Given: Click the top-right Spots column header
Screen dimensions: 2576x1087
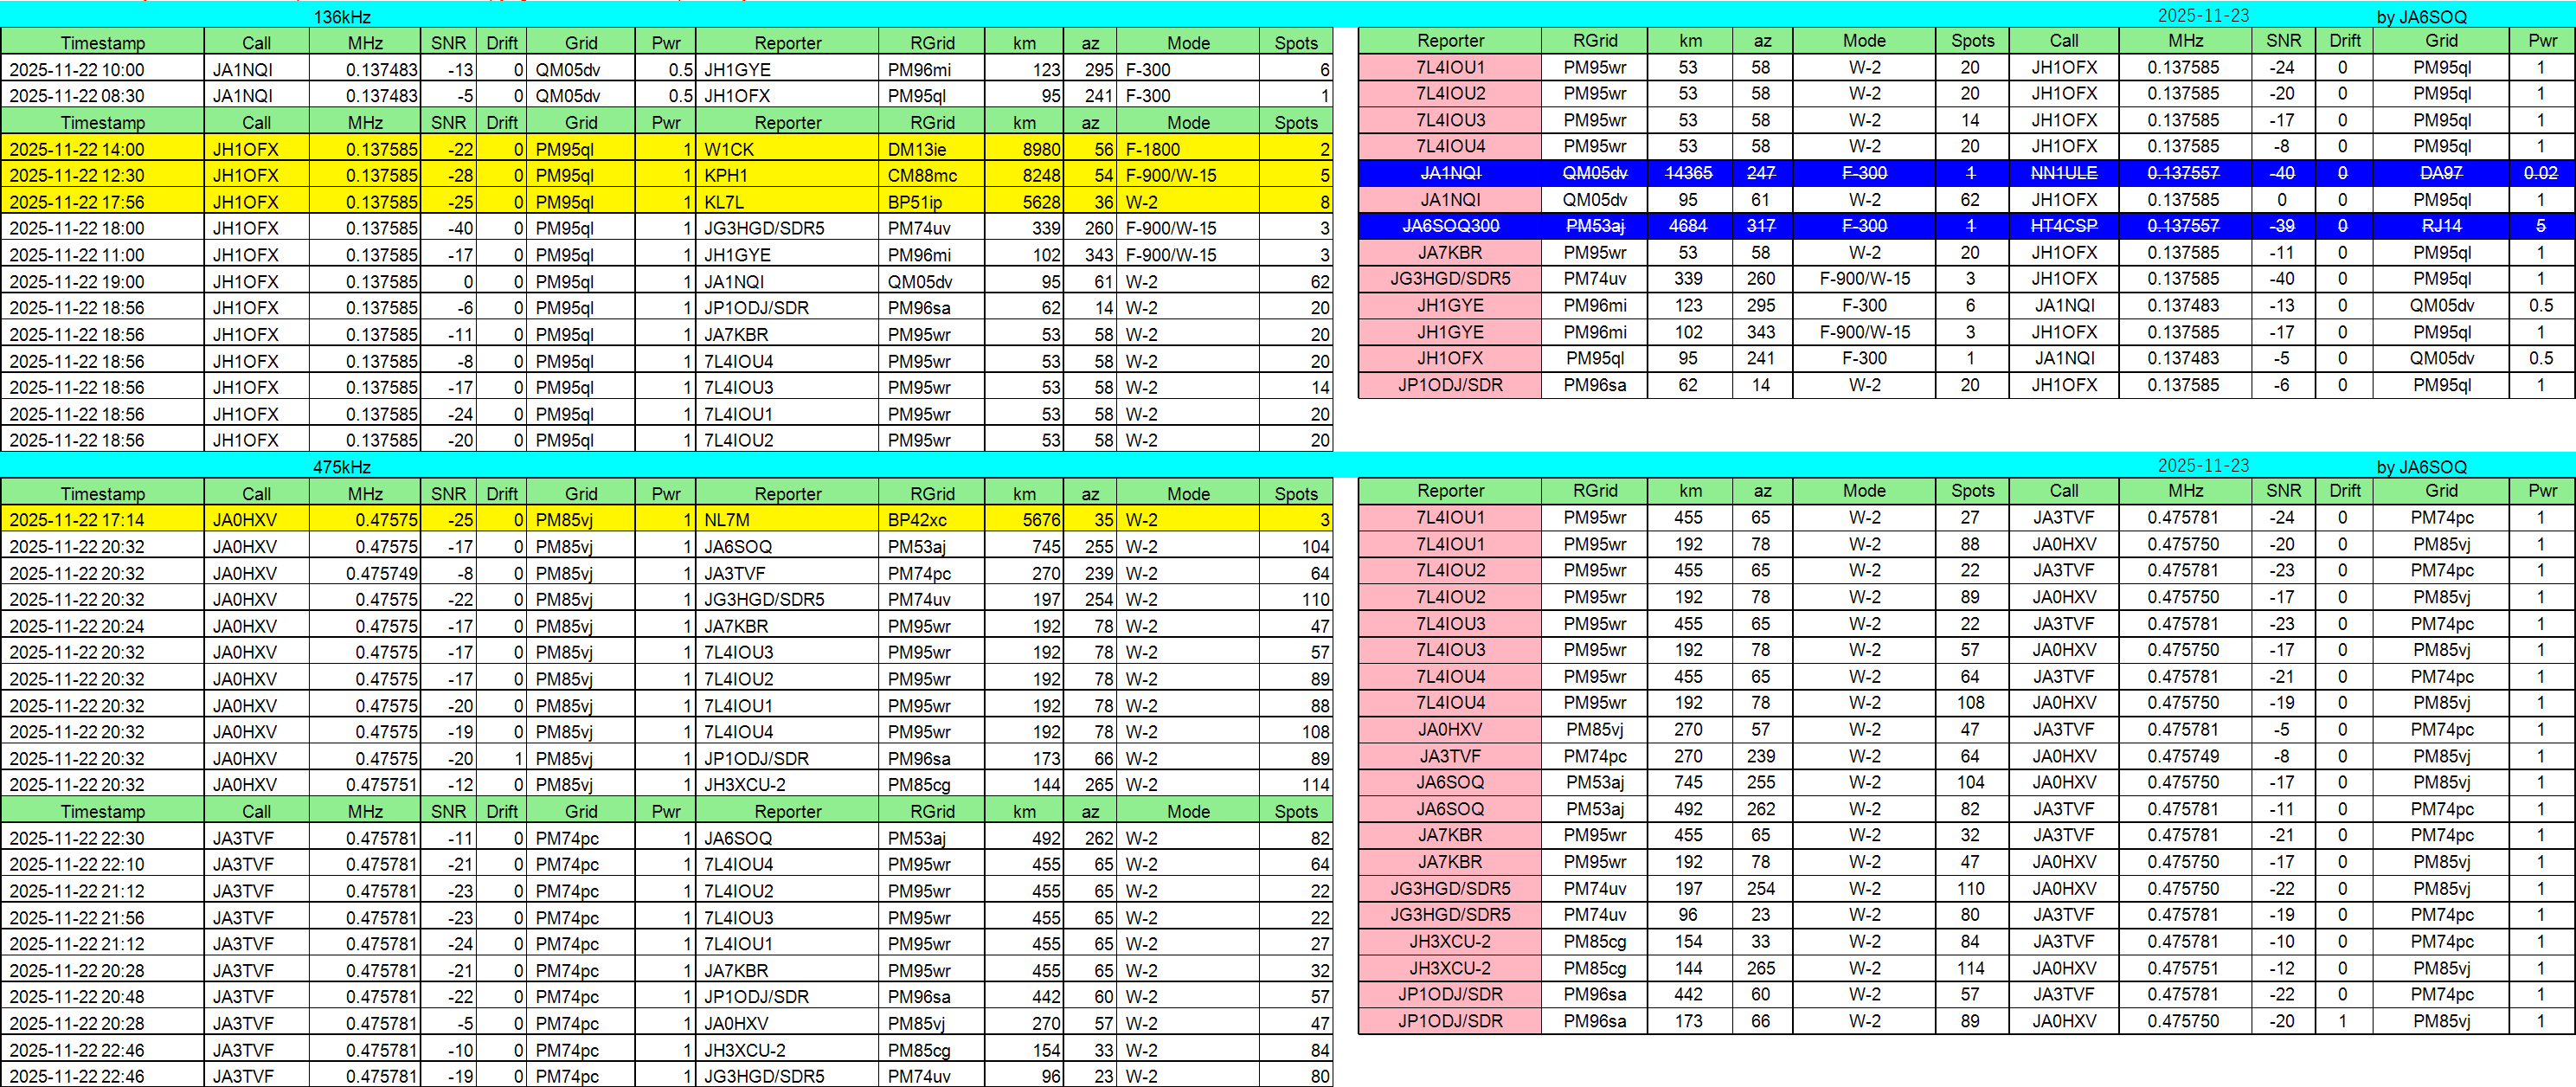Looking at the screenshot, I should 1972,41.
